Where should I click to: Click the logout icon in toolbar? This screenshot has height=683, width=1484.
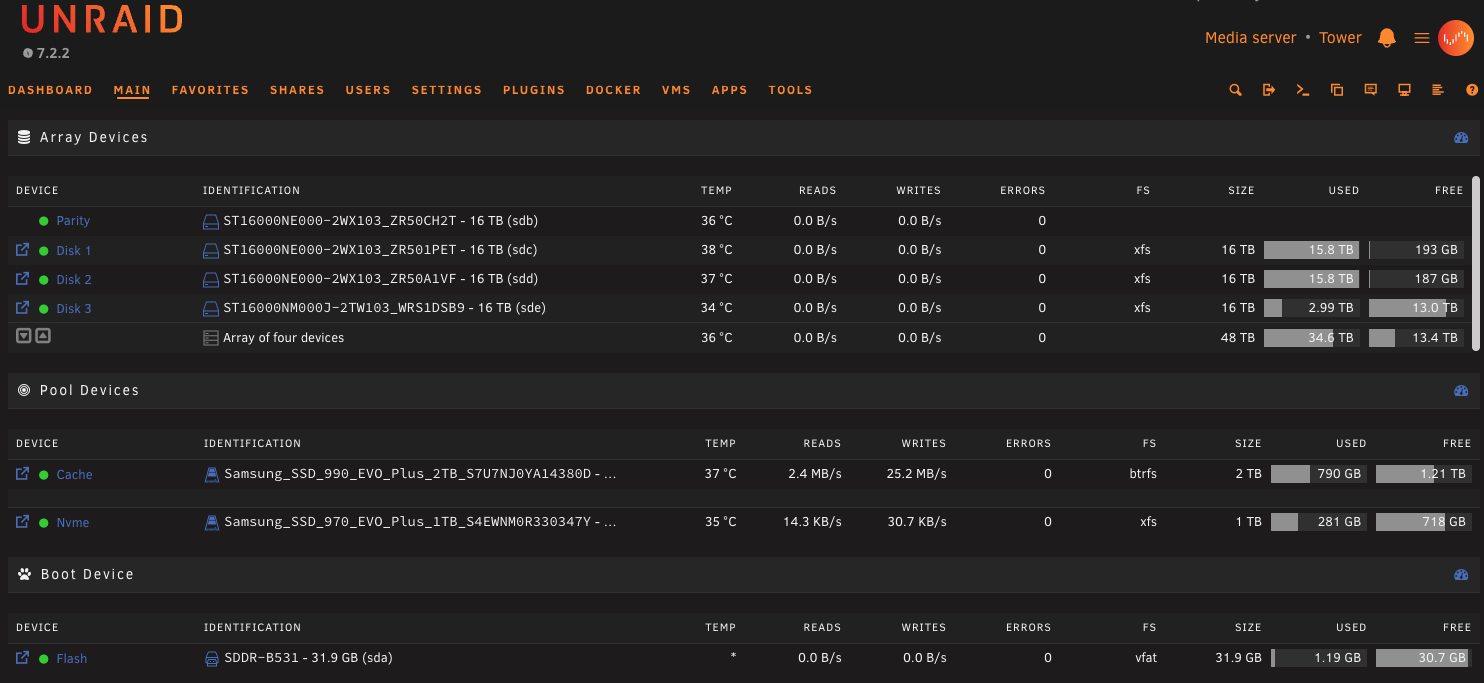pyautogui.click(x=1269, y=90)
